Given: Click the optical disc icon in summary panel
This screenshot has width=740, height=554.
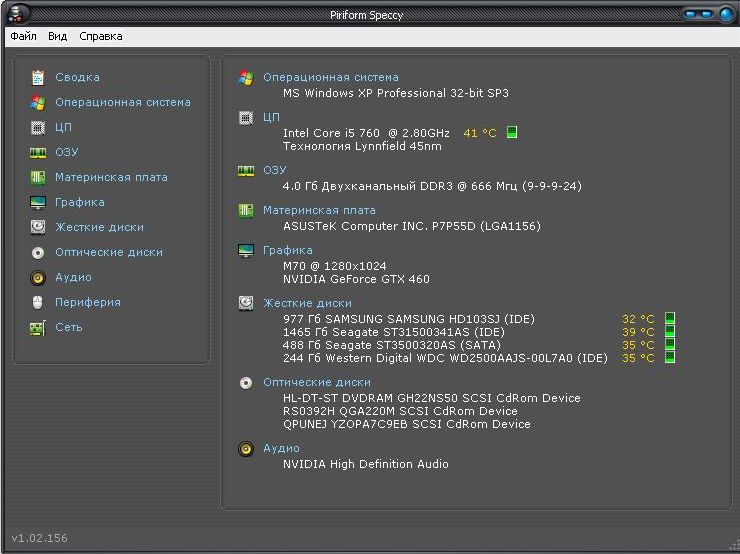Looking at the screenshot, I should pos(246,383).
